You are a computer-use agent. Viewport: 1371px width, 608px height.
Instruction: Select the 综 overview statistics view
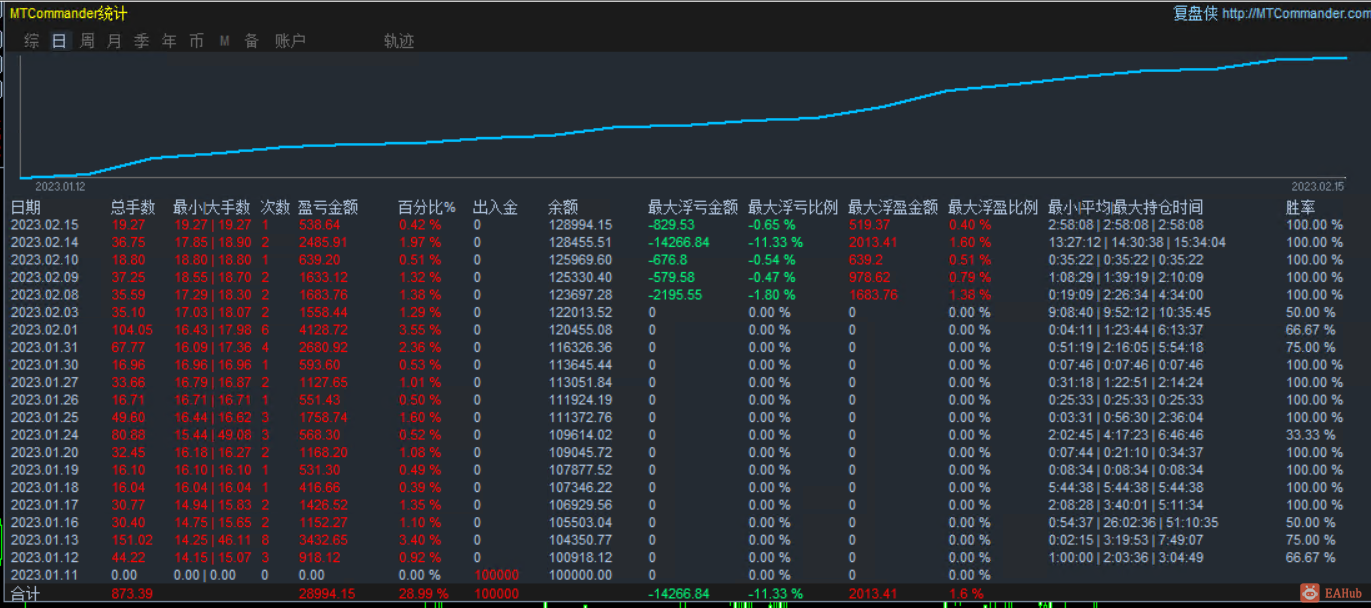pyautogui.click(x=30, y=40)
